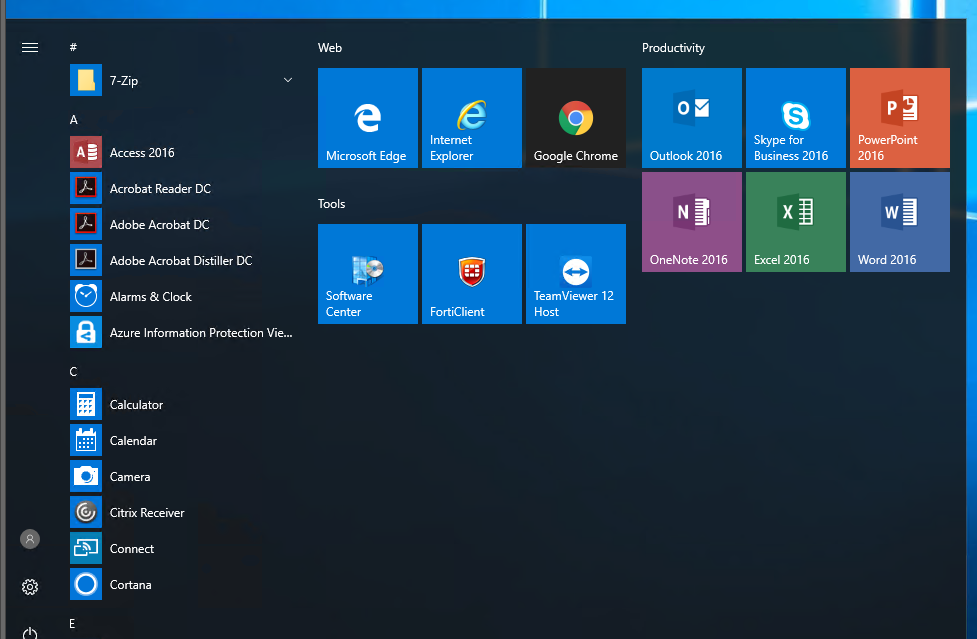Open the Settings gear in the sidebar
Viewport: 977px width, 639px height.
[x=30, y=586]
